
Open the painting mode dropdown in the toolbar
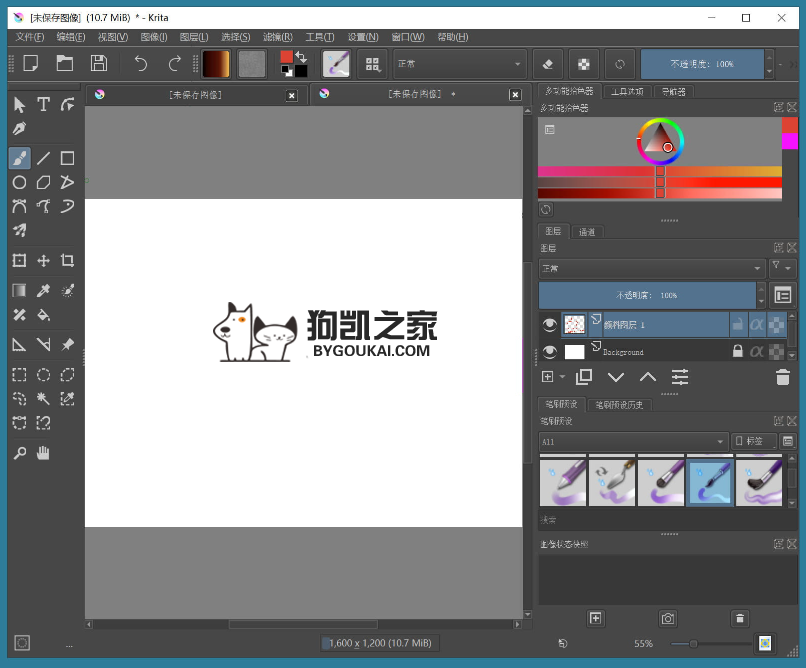click(460, 63)
